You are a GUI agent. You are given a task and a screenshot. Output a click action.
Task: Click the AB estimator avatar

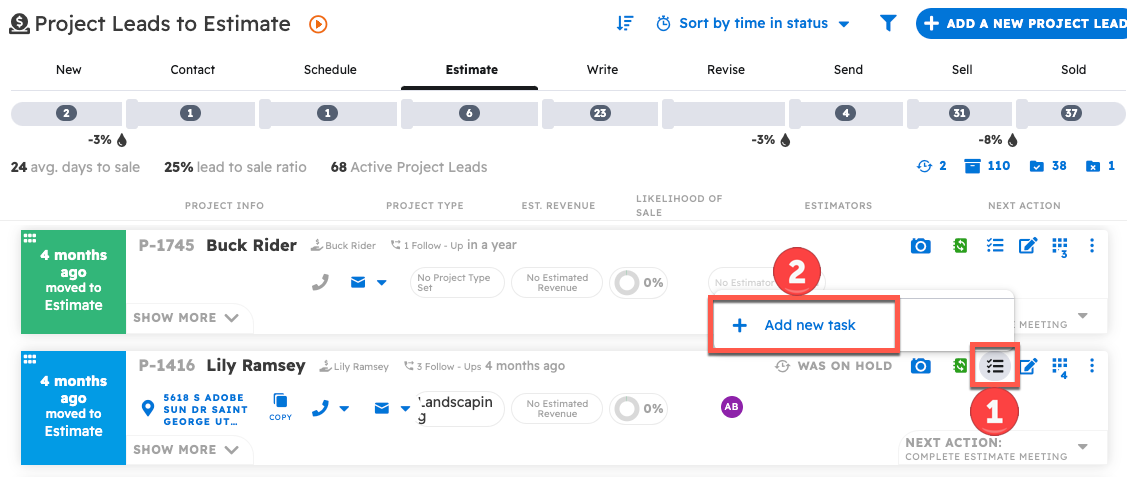[x=731, y=407]
